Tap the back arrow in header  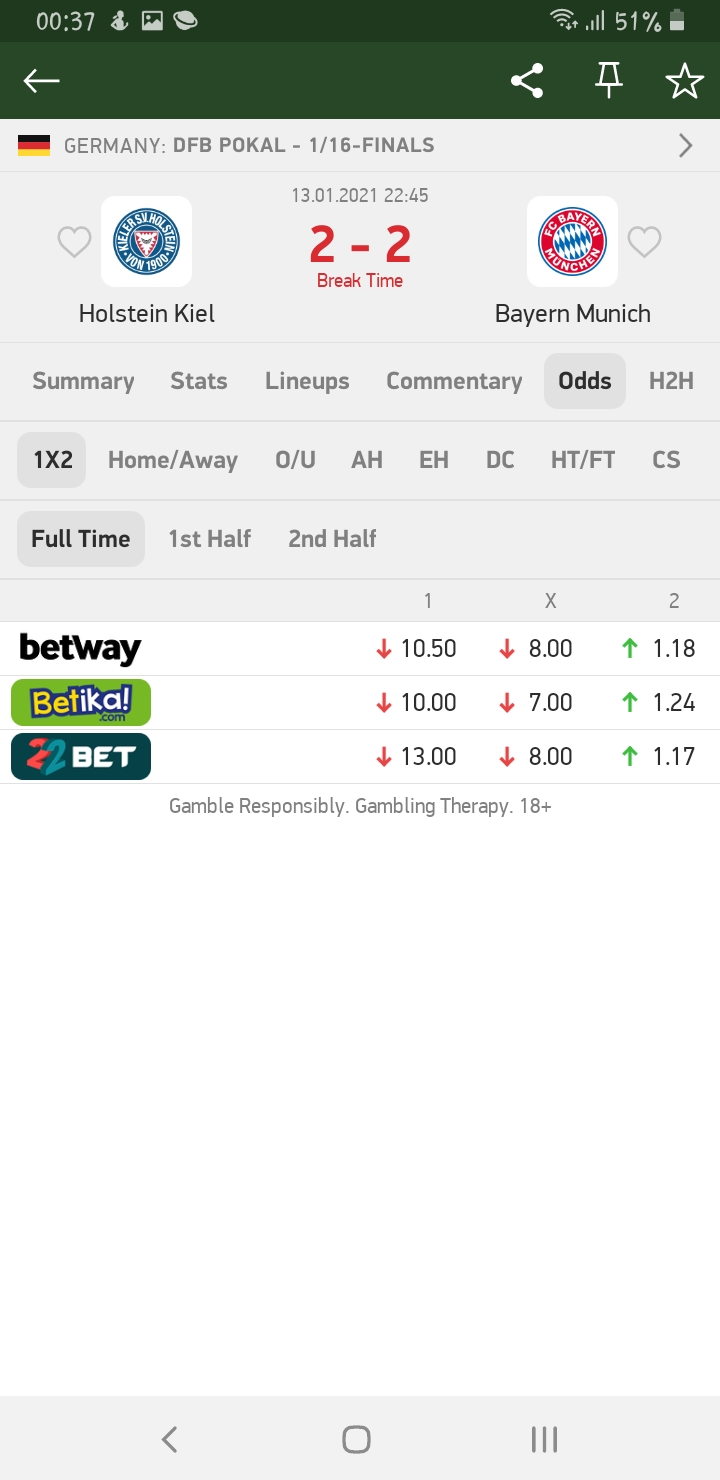[42, 81]
